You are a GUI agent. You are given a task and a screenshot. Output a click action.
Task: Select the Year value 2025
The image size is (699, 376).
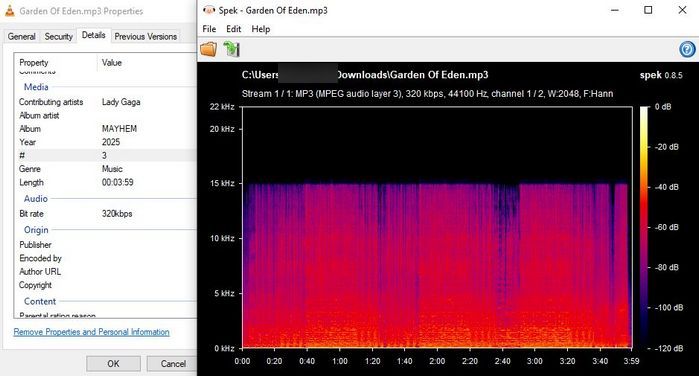pyautogui.click(x=111, y=142)
